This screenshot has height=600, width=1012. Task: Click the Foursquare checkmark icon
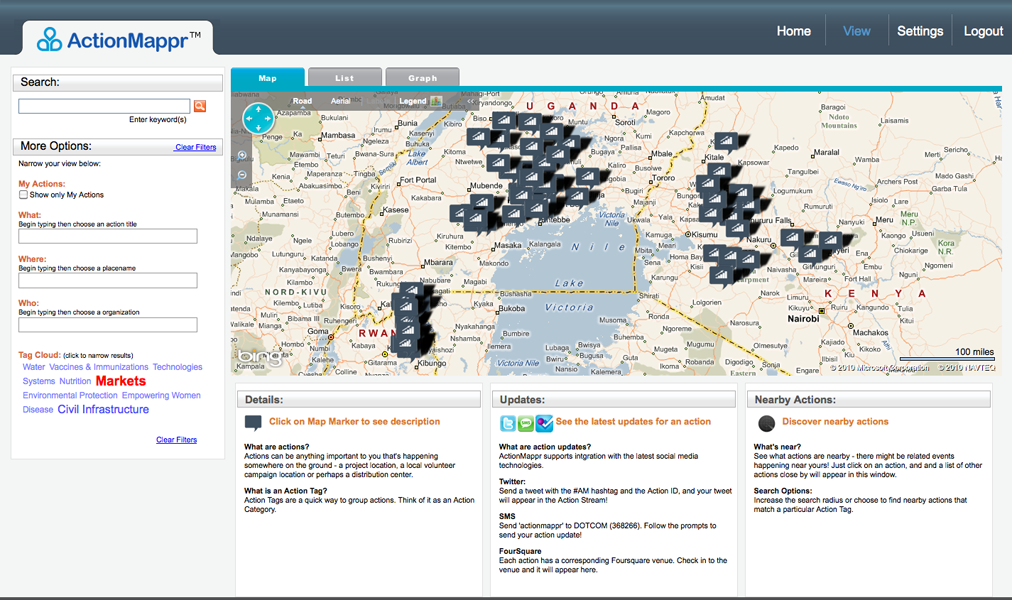pos(544,423)
